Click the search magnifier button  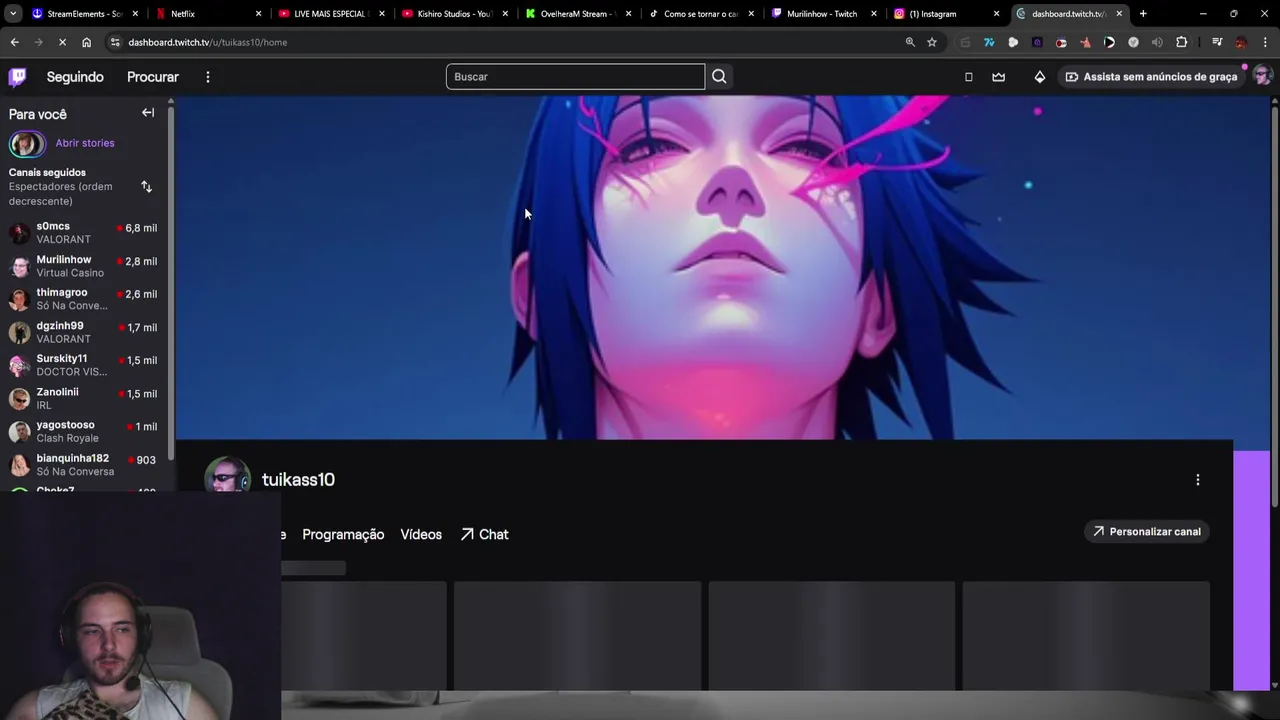[719, 77]
